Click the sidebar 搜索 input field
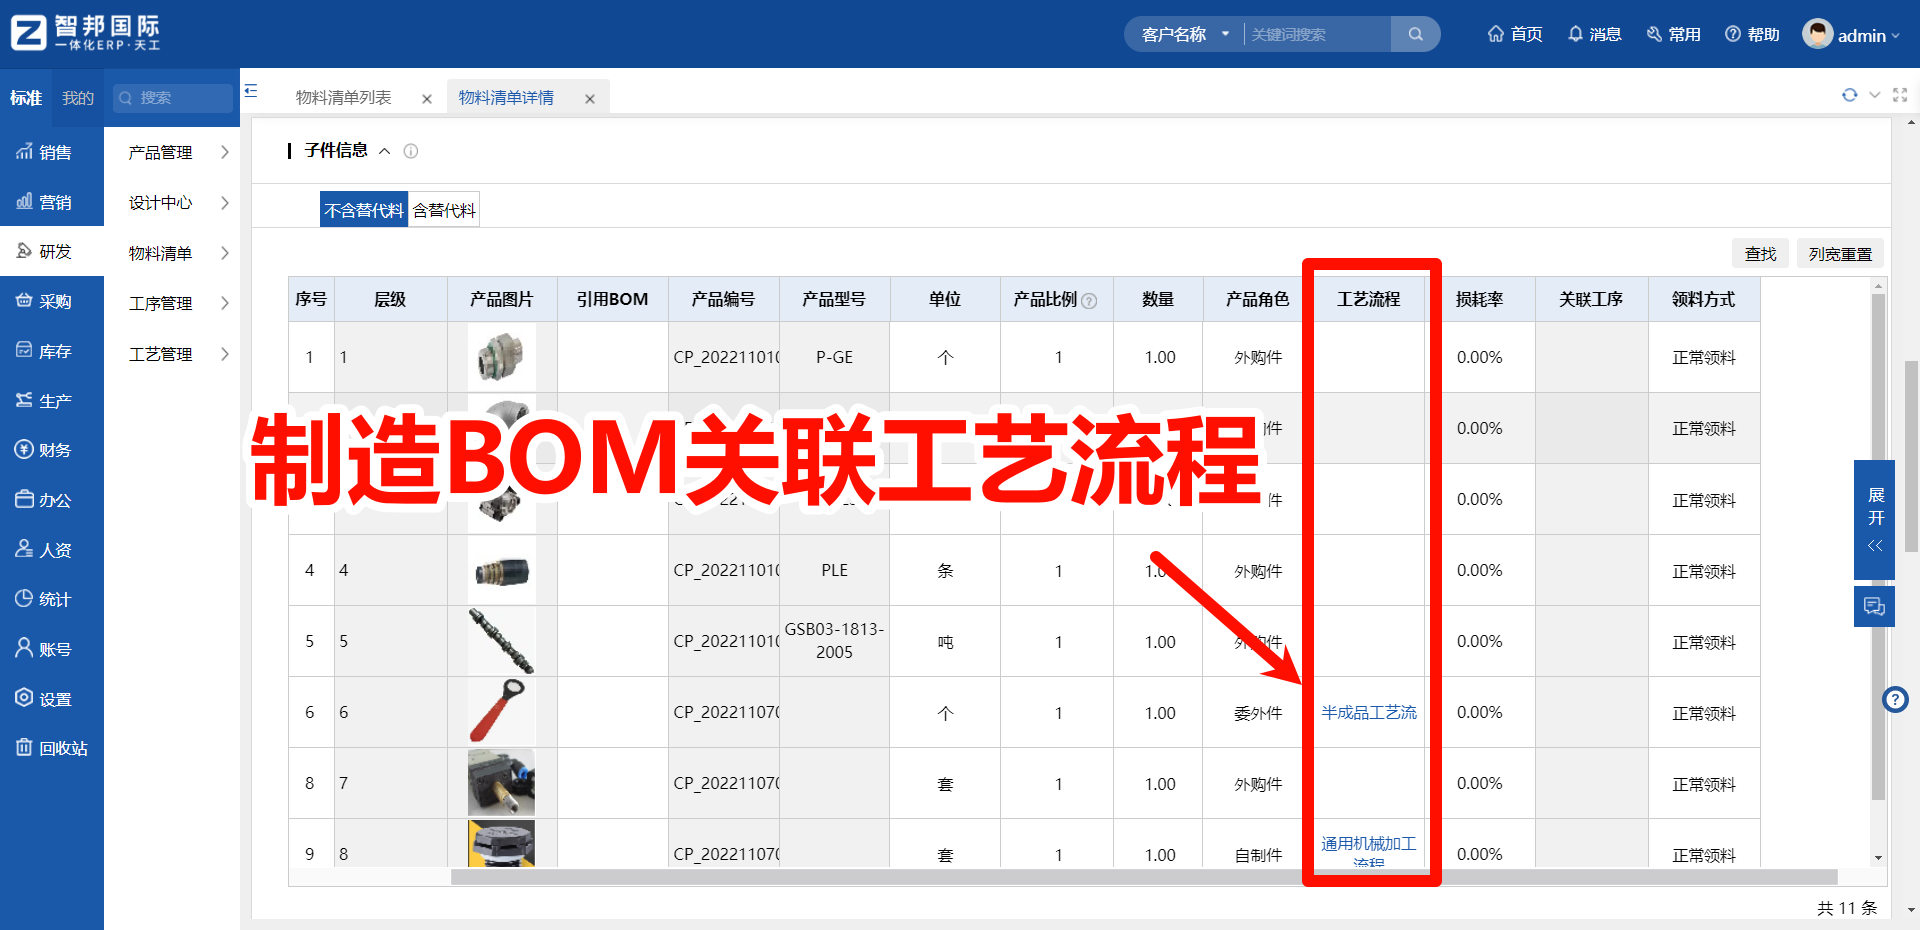This screenshot has height=930, width=1920. coord(172,97)
